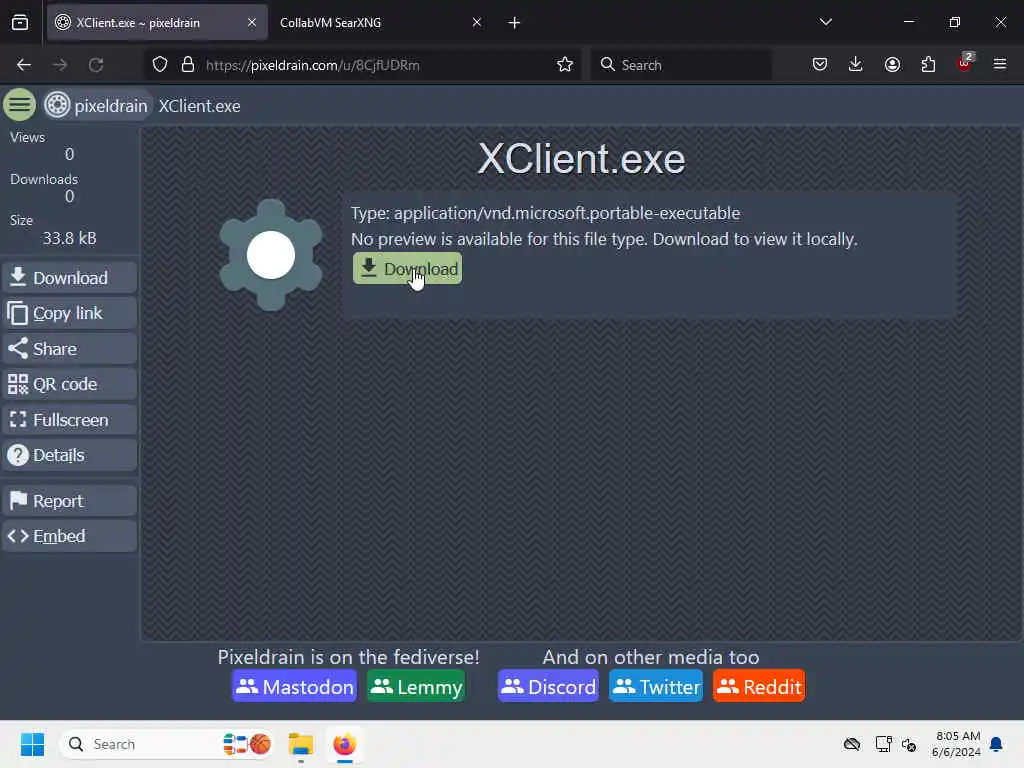Close the CollabVM SearXNG tab
Viewport: 1024px width, 768px height.
[477, 22]
